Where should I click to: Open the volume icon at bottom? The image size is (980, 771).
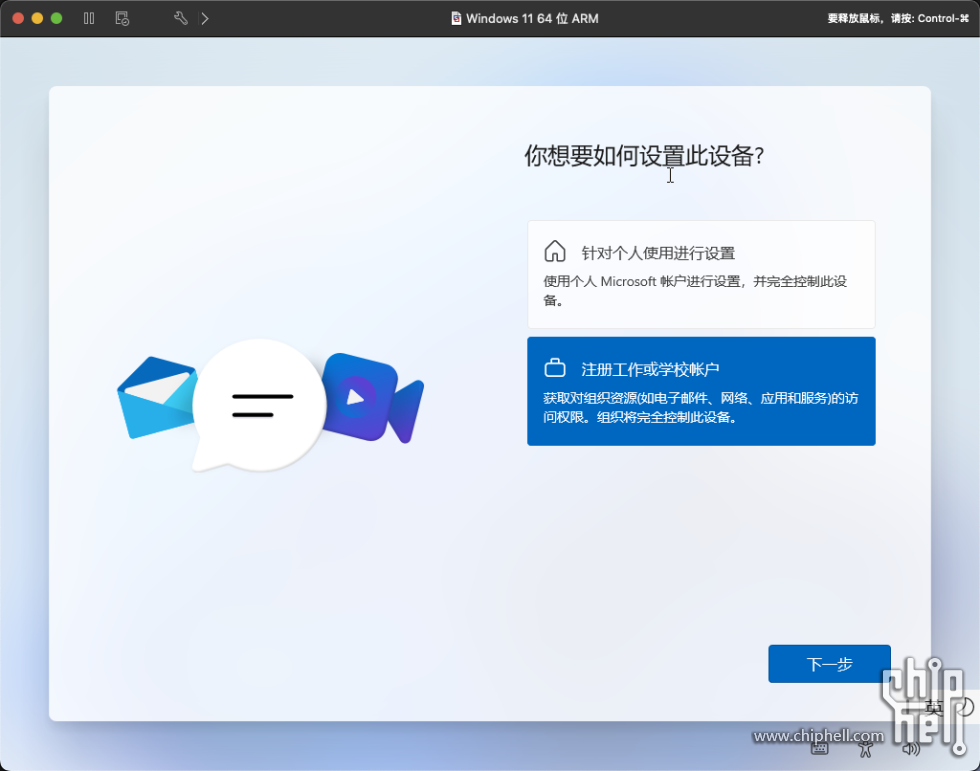[911, 749]
